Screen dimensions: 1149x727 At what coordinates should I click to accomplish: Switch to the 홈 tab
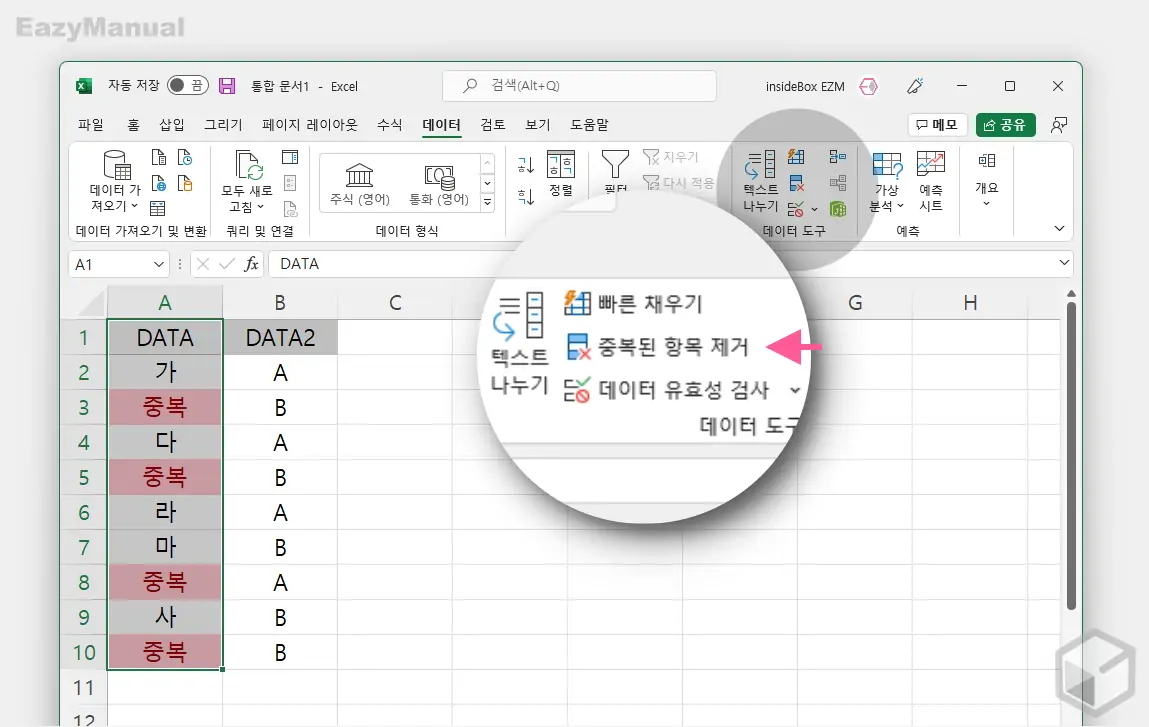click(133, 125)
